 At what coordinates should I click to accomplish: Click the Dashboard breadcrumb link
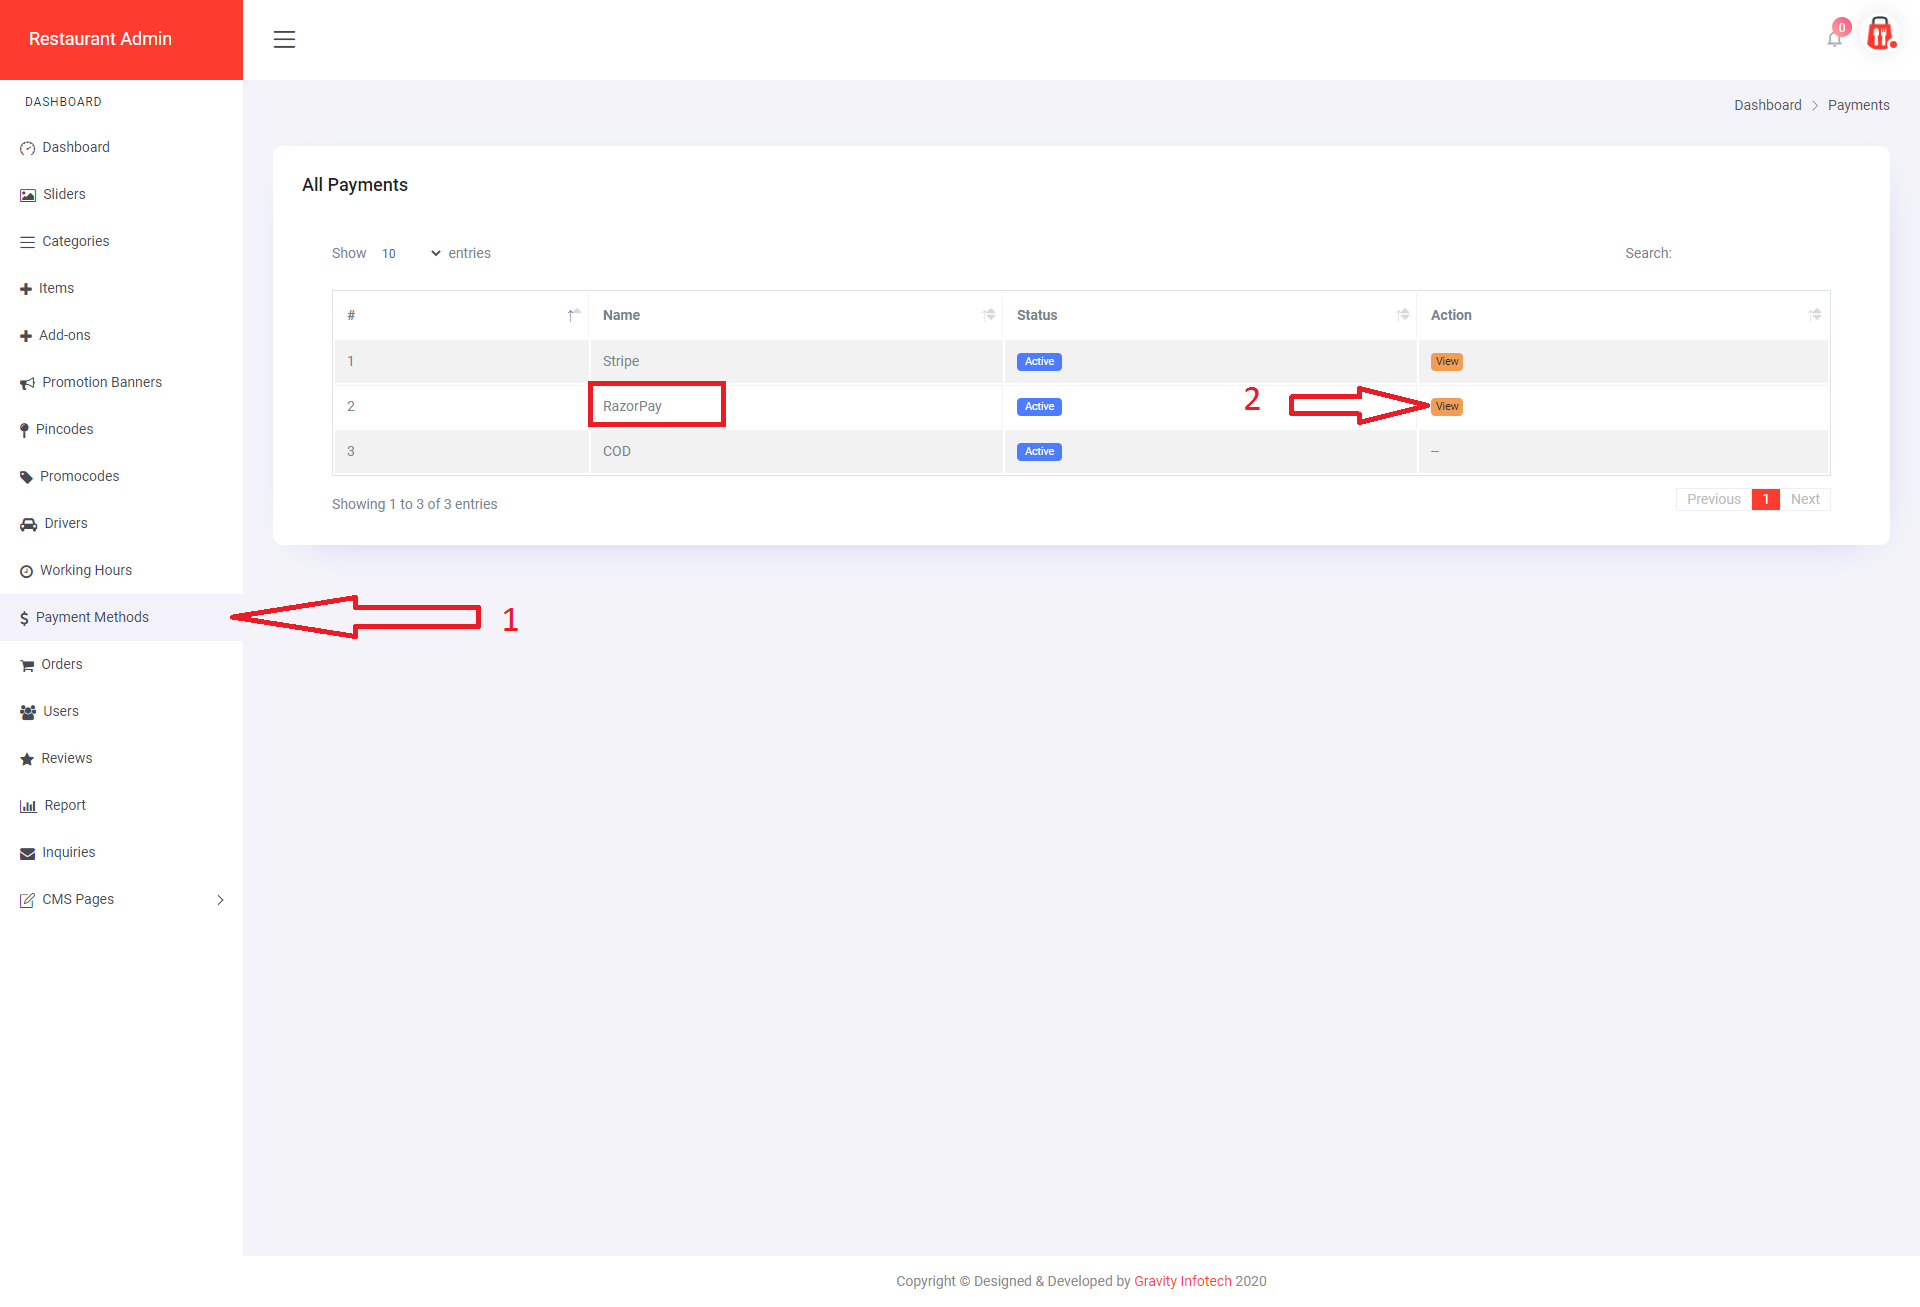pos(1767,105)
